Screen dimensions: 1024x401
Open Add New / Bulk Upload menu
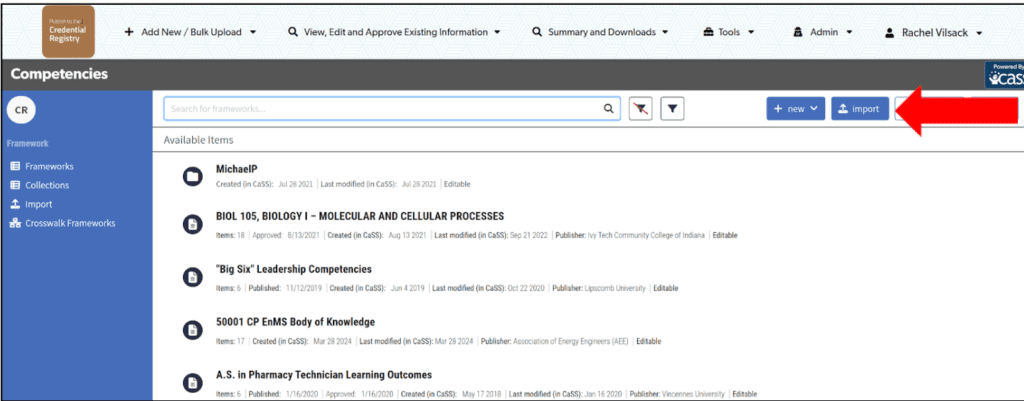(190, 32)
